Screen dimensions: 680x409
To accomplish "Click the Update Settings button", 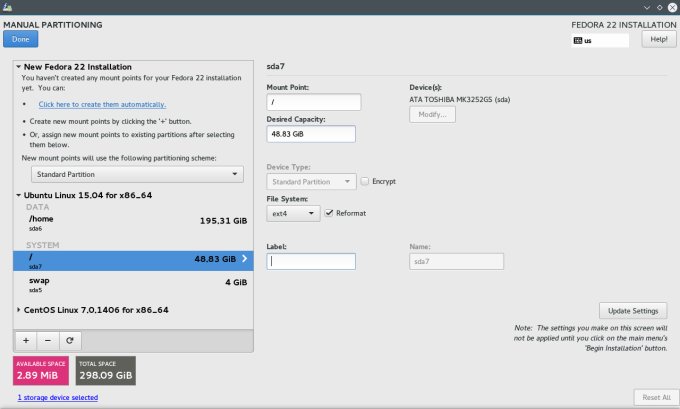I will [x=632, y=310].
